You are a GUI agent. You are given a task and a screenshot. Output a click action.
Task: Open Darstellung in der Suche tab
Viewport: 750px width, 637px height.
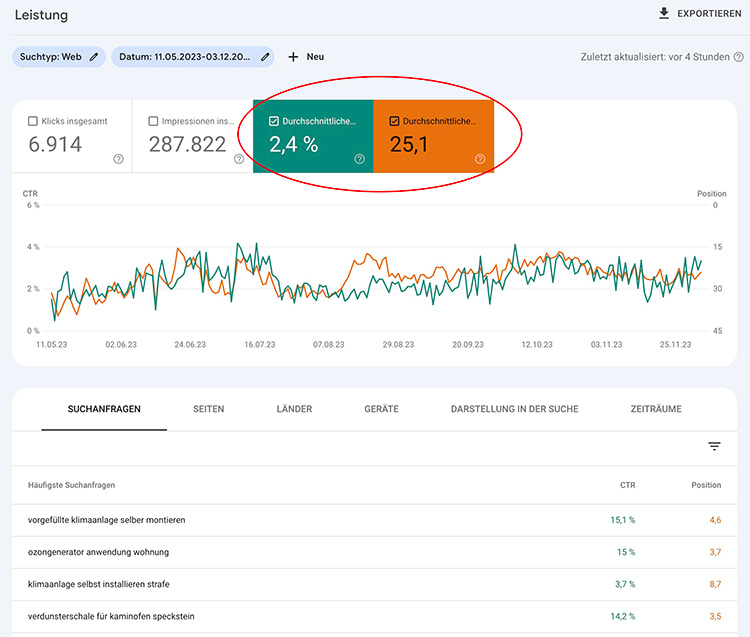pyautogui.click(x=515, y=409)
